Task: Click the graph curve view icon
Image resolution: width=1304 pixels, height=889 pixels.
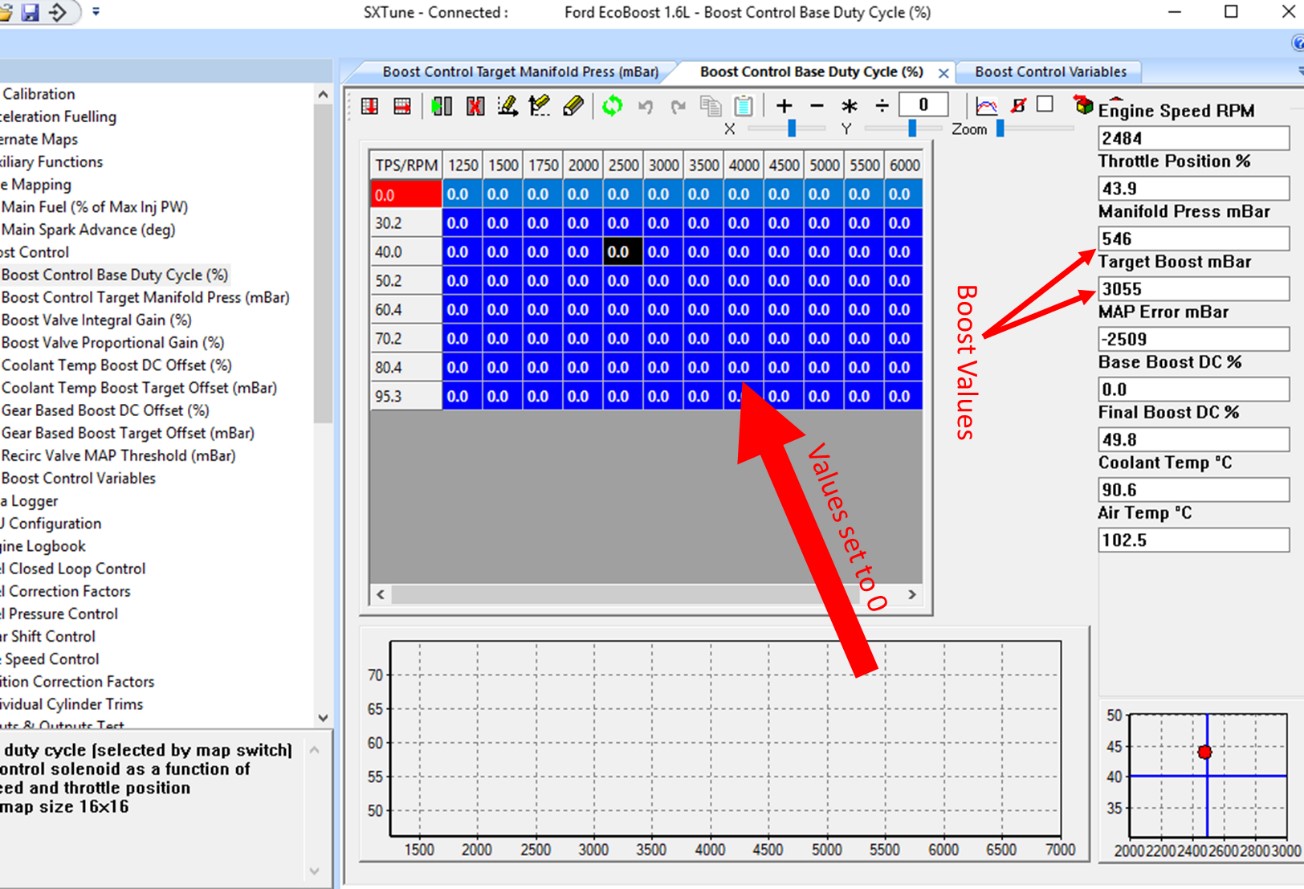Action: click(x=986, y=106)
